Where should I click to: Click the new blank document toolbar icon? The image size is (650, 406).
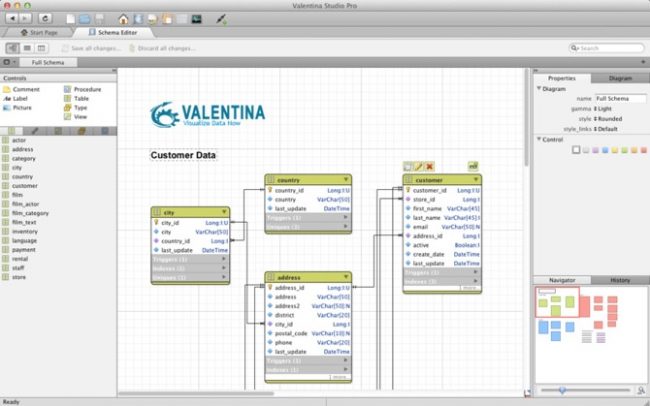(71, 19)
